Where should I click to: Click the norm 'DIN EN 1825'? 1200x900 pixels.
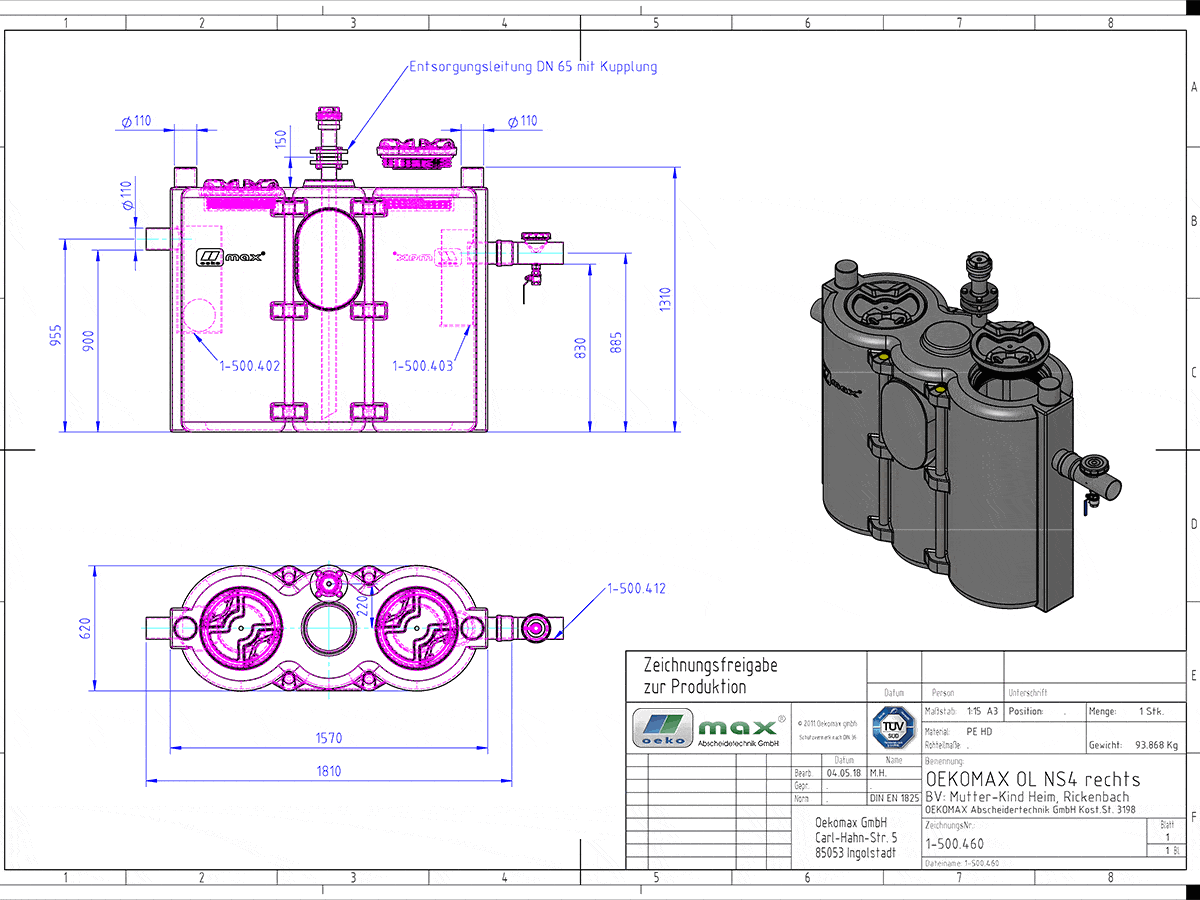coord(893,799)
